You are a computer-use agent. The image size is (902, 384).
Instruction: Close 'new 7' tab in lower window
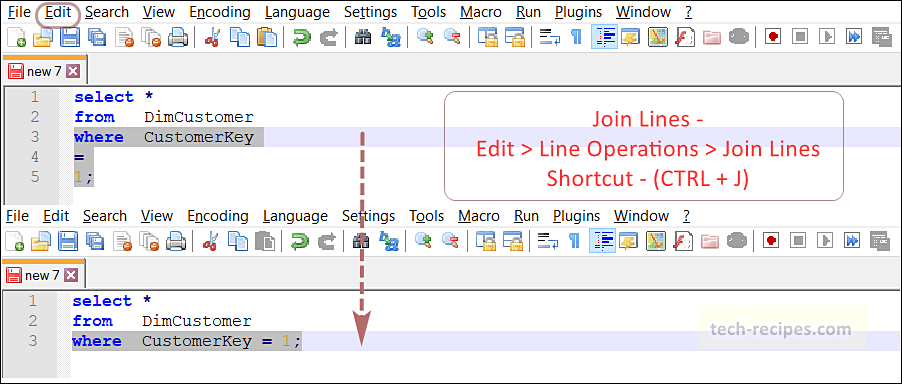point(71,275)
